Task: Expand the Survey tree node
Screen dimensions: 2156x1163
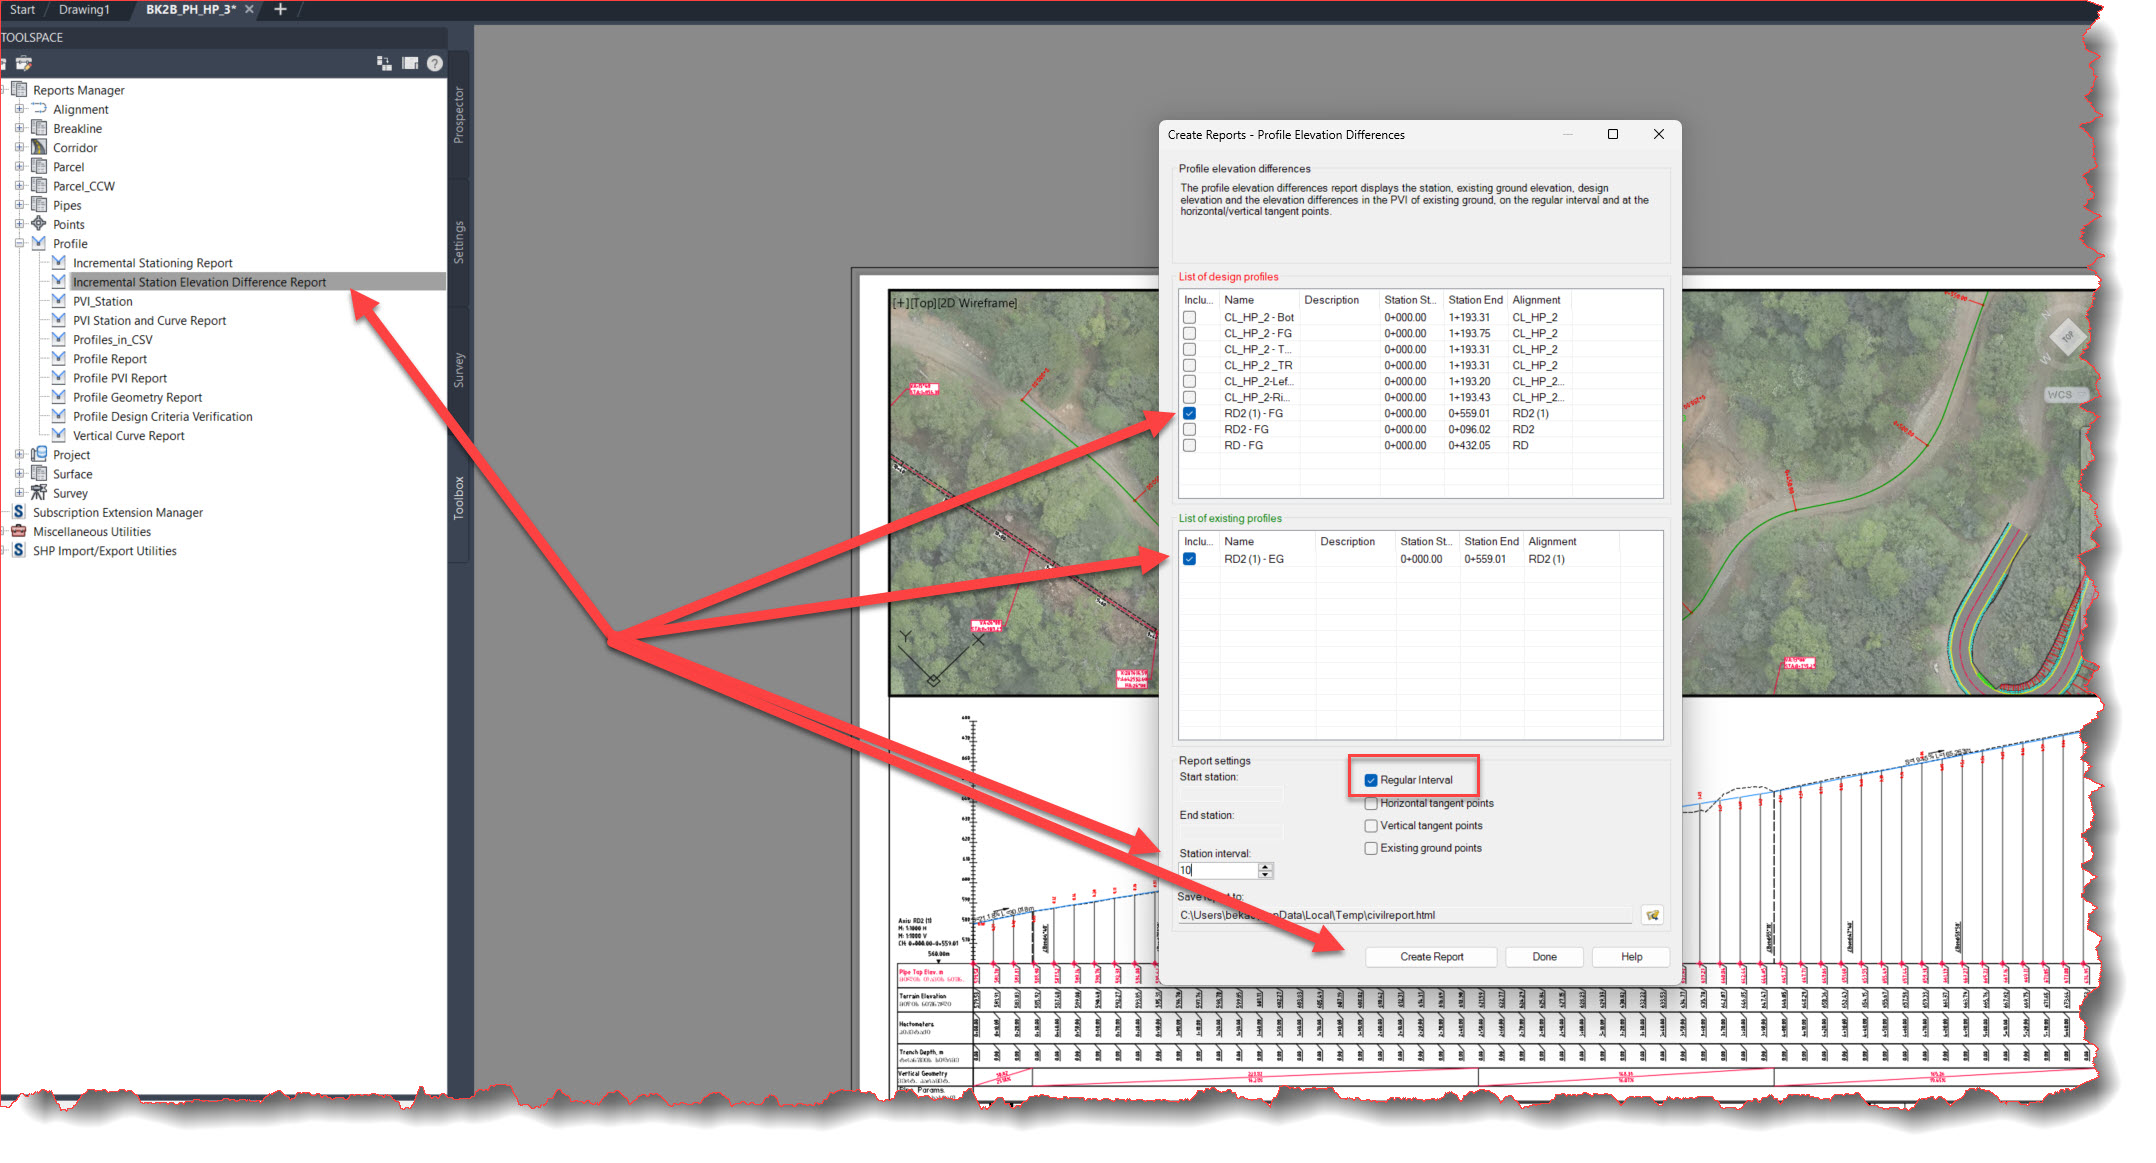Action: 19,493
